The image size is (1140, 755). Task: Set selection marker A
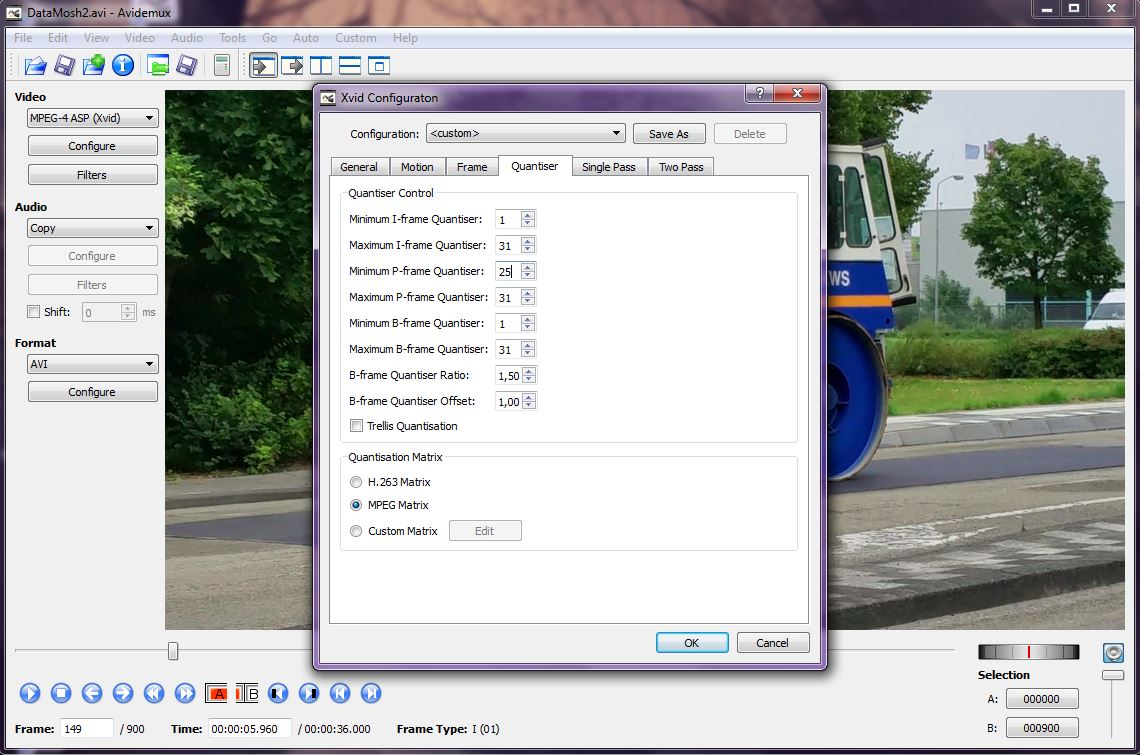216,693
